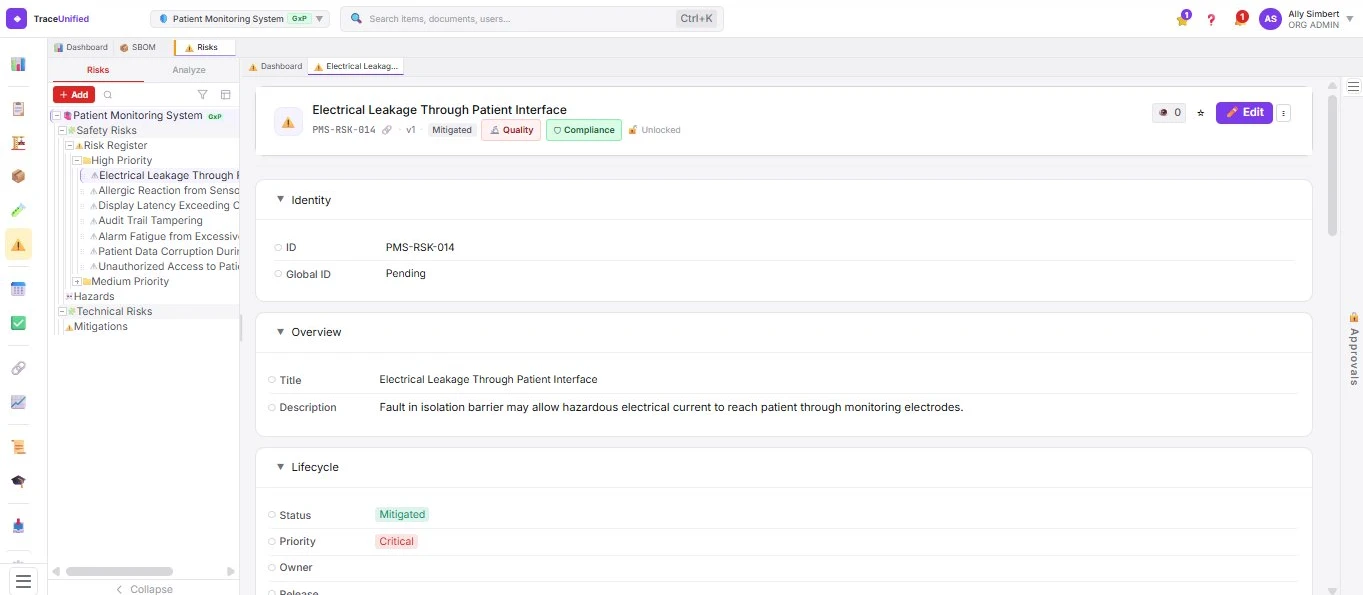Switch to the Dashboard top tab
The width and height of the screenshot is (1363, 595).
coord(81,47)
